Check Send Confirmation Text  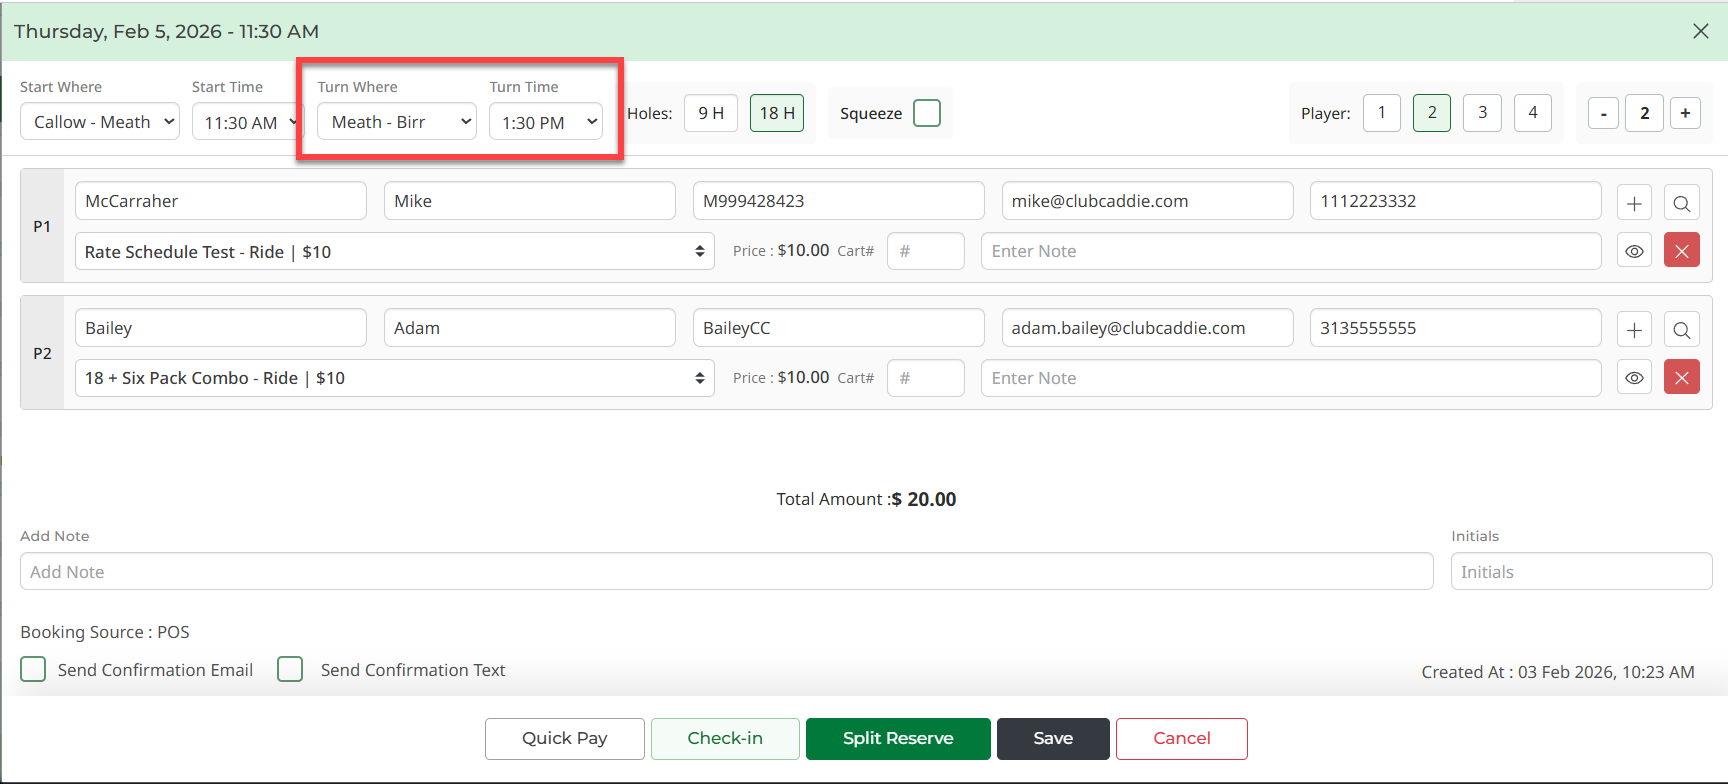290,669
